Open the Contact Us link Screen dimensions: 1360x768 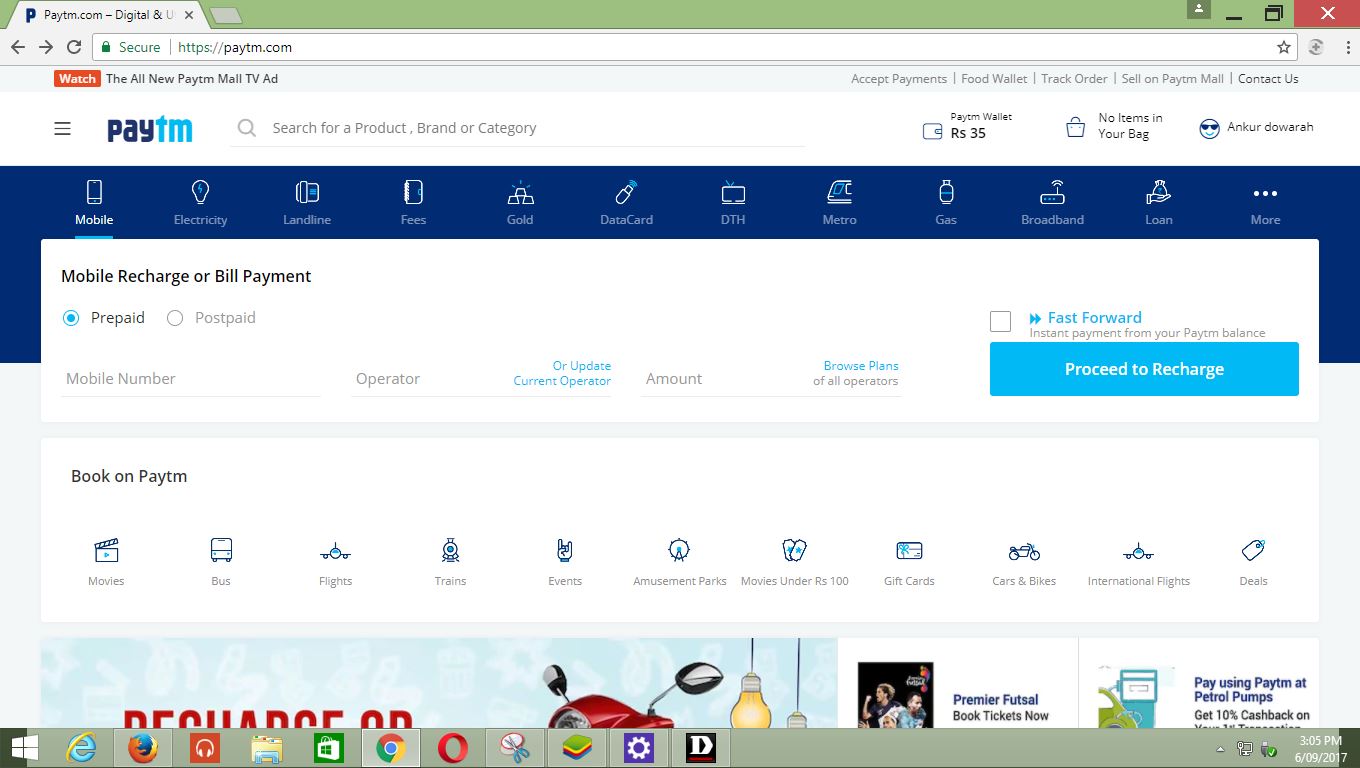click(x=1268, y=79)
